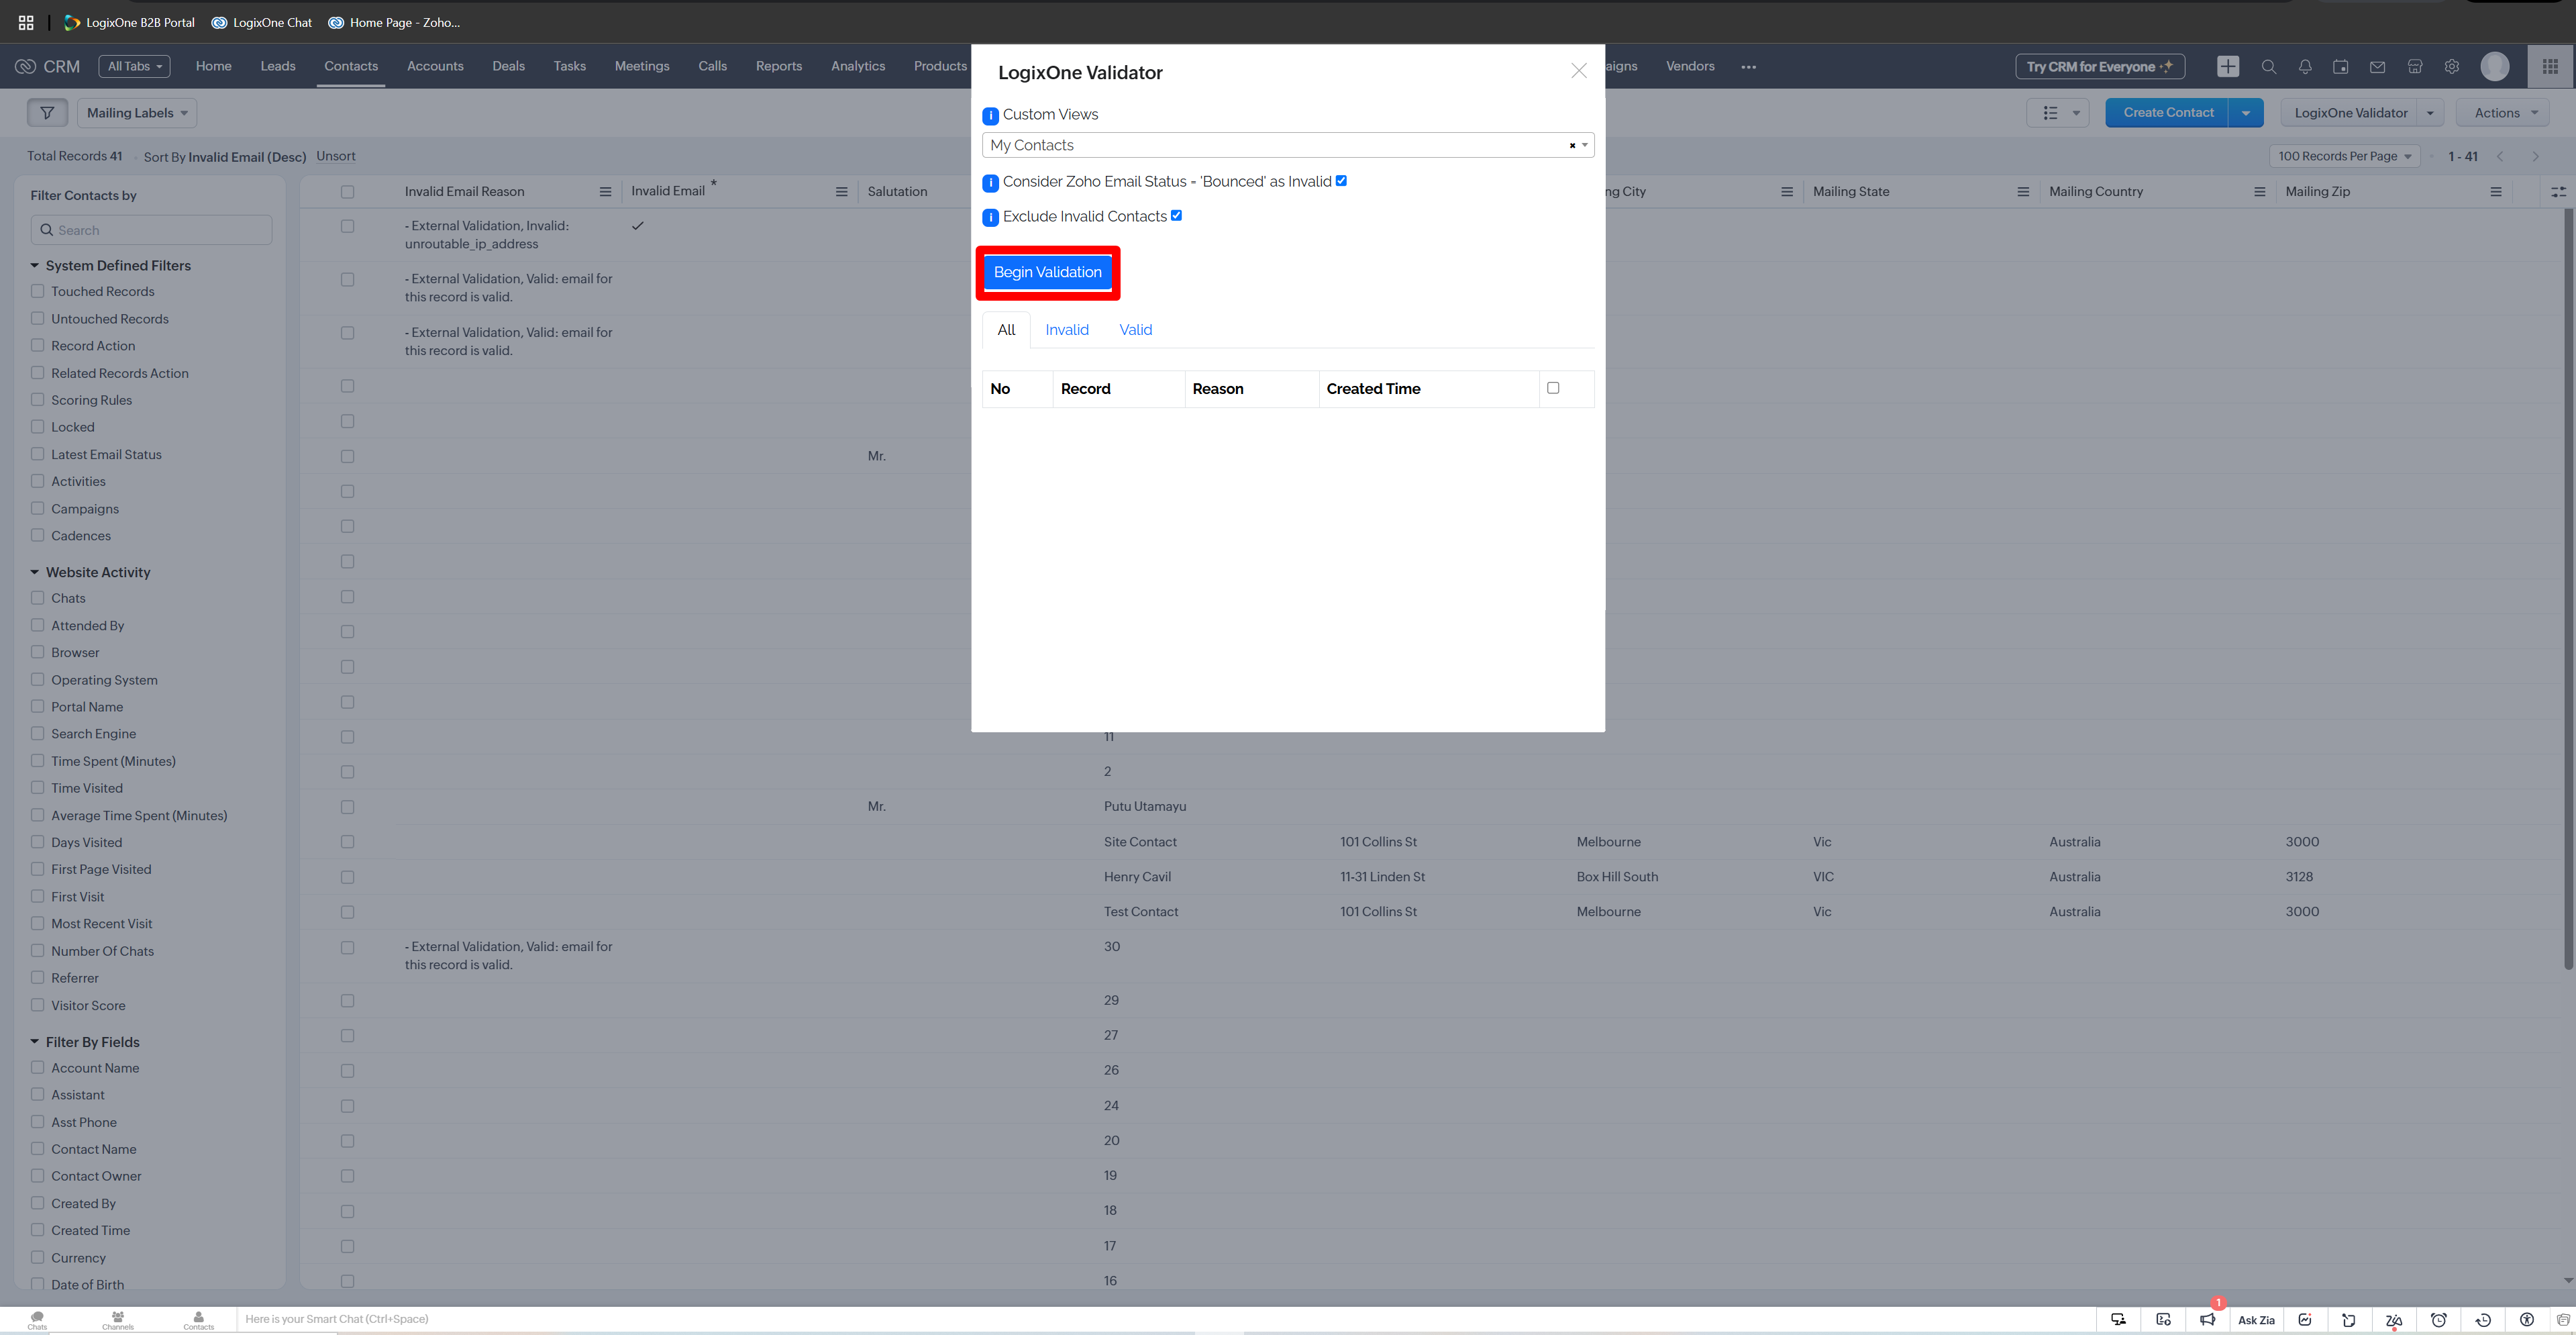2576x1335 pixels.
Task: Open the quick create plus icon
Action: (2227, 66)
